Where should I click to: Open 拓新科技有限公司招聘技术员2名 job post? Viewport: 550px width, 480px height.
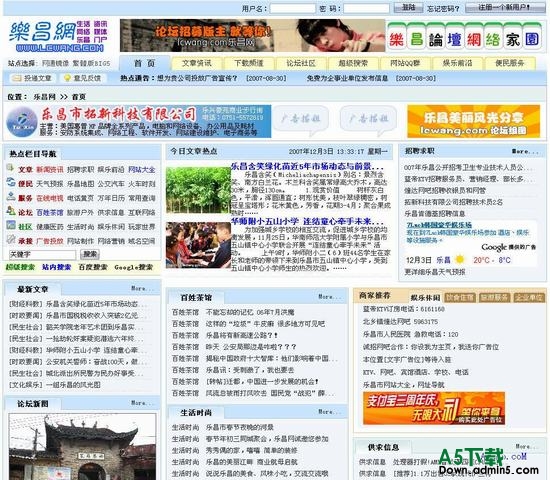coord(453,202)
